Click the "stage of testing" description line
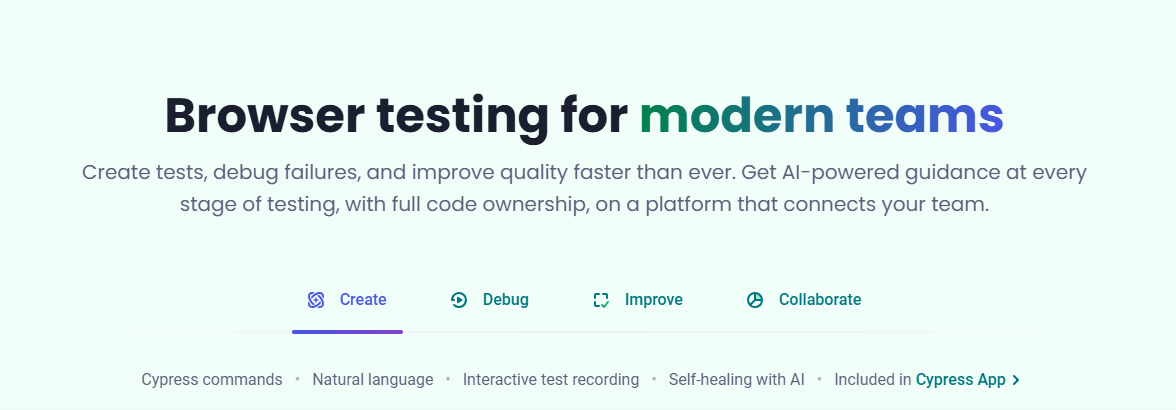This screenshot has width=1176, height=410. click(x=584, y=205)
